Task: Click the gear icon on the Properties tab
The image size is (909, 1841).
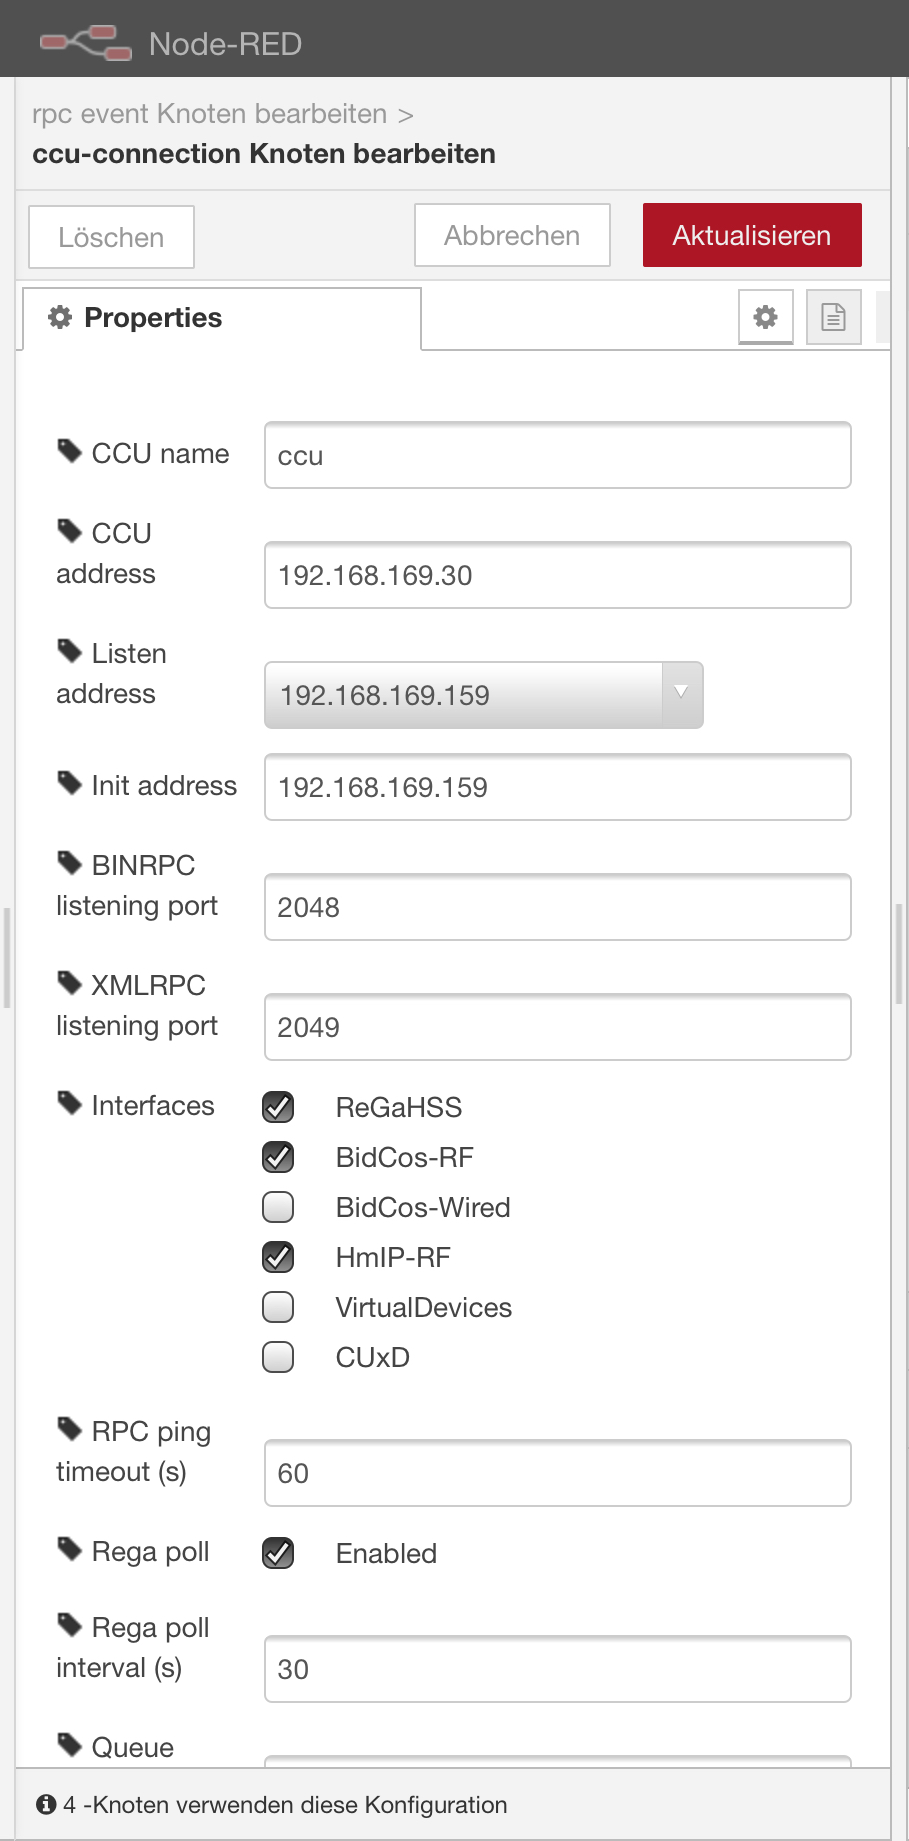Action: coord(61,317)
